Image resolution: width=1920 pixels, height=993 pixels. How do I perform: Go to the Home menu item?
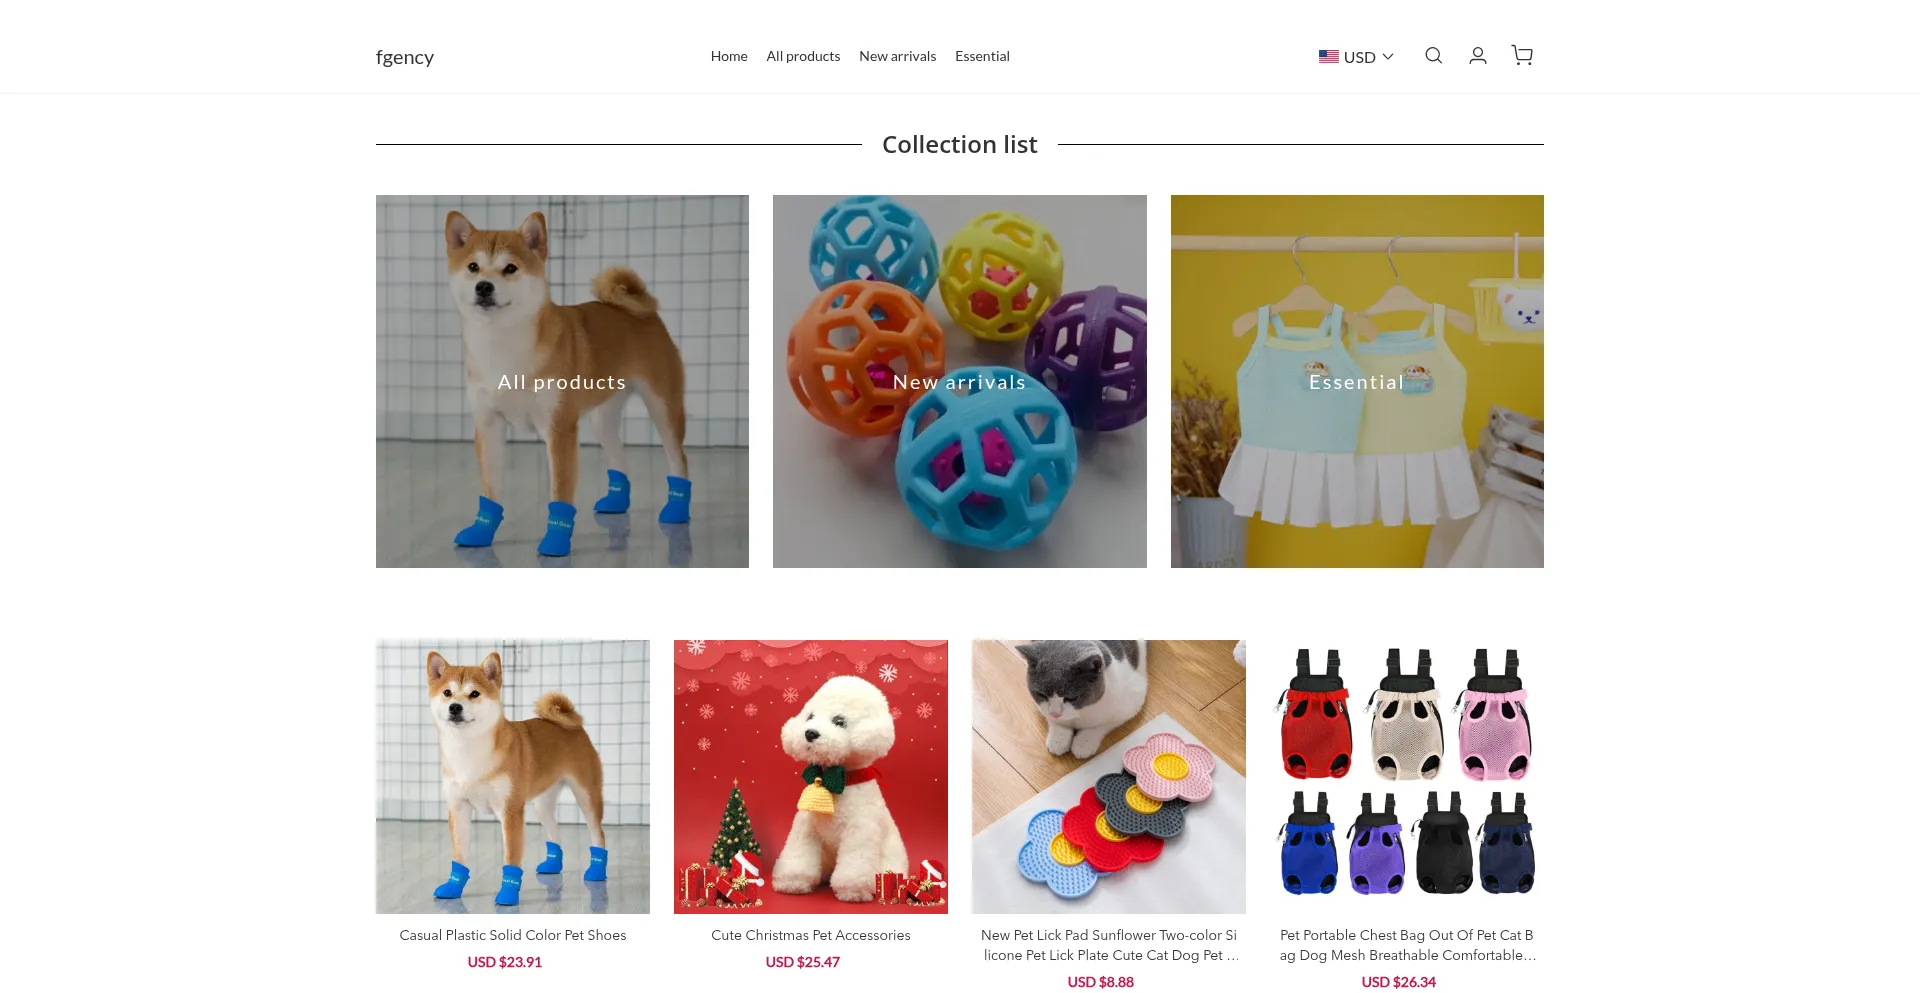tap(729, 56)
